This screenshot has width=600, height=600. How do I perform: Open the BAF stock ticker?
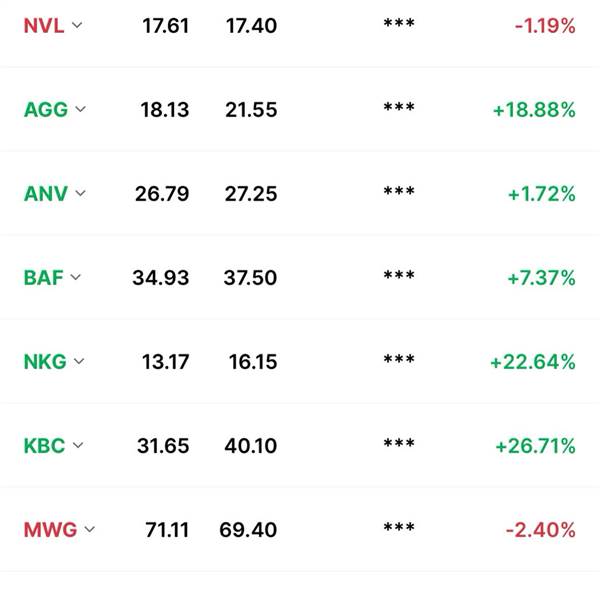click(x=43, y=278)
